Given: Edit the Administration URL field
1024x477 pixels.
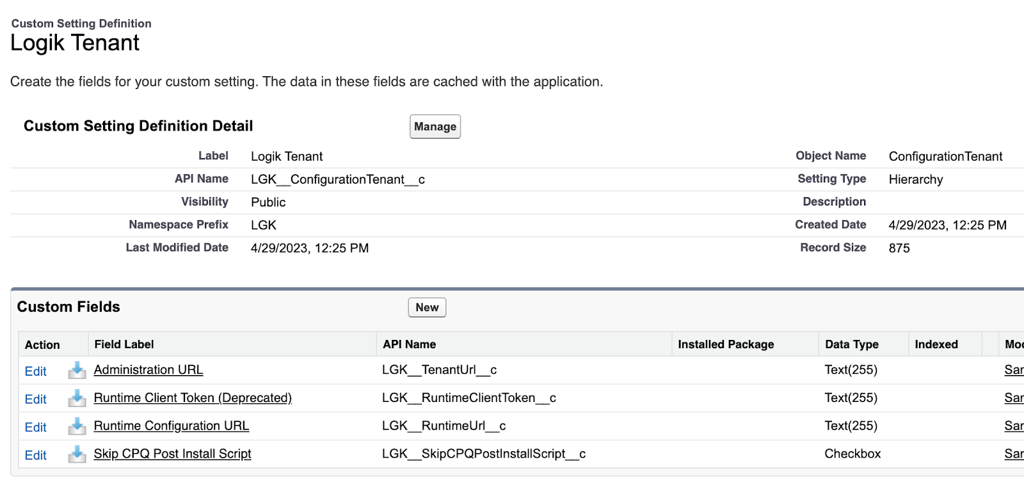Looking at the screenshot, I should (x=36, y=371).
